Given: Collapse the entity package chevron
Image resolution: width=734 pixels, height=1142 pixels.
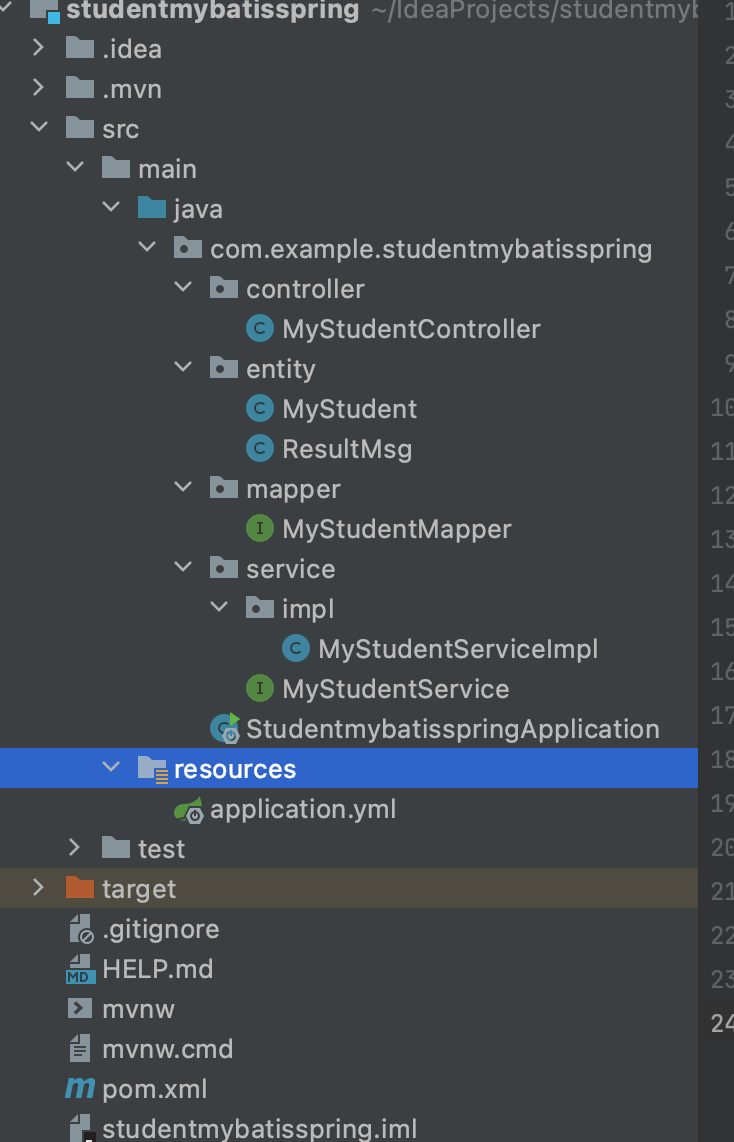Looking at the screenshot, I should pos(184,367).
